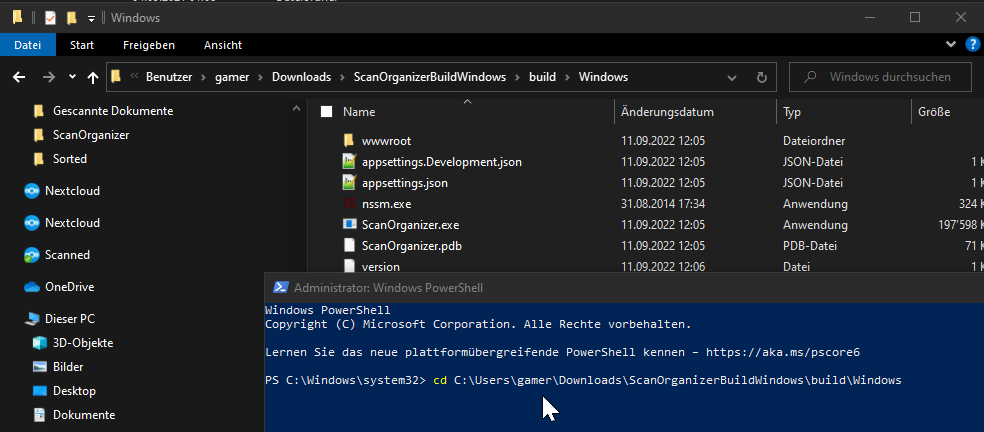Image resolution: width=984 pixels, height=432 pixels.
Task: Open 3D-Objekte in the sidebar
Action: tap(83, 343)
